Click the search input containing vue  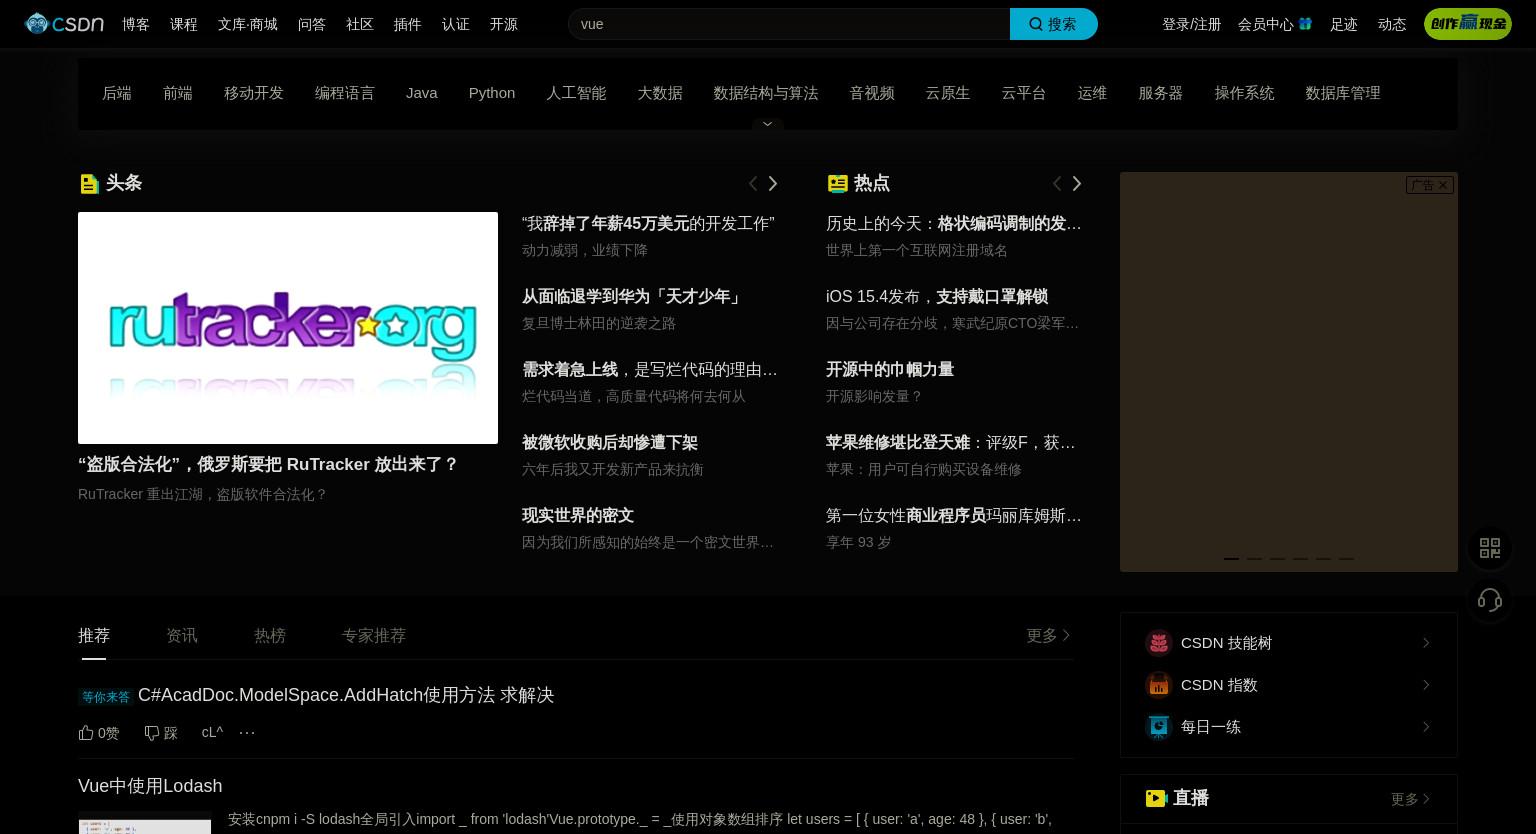pos(789,24)
